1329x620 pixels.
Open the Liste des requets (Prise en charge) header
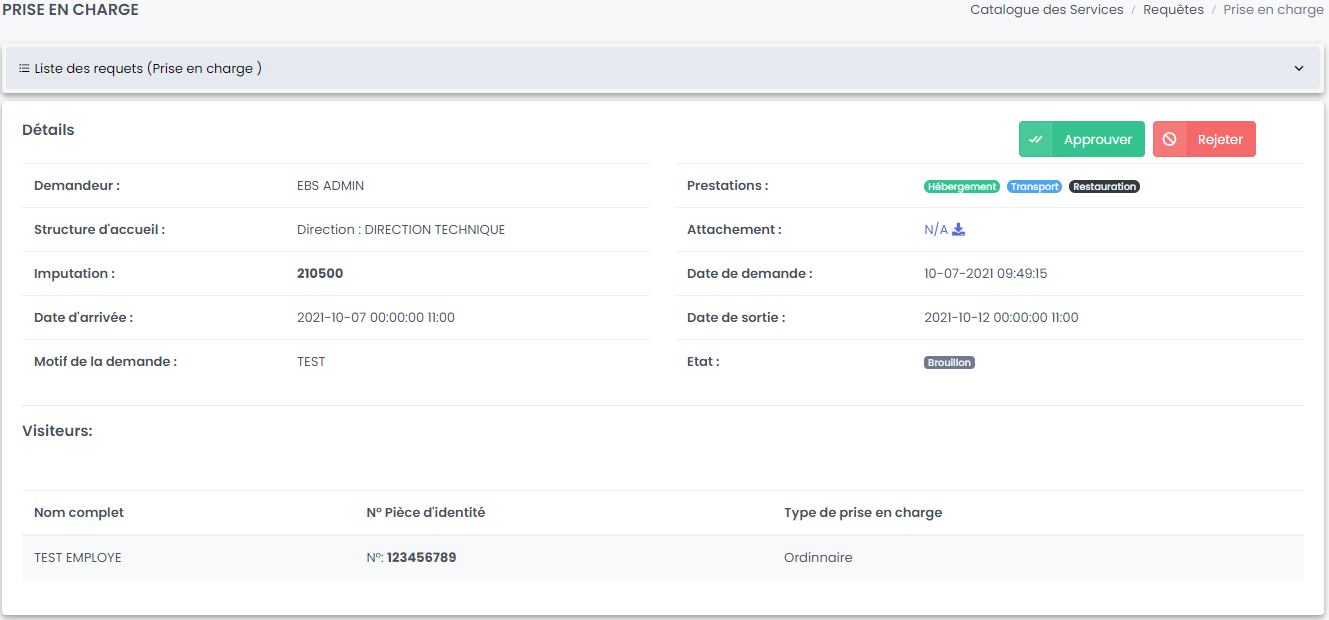coord(148,69)
